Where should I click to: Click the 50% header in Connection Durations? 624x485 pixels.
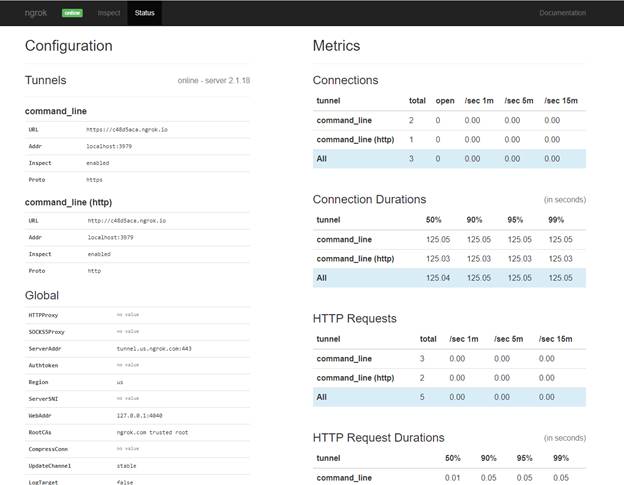click(x=433, y=220)
